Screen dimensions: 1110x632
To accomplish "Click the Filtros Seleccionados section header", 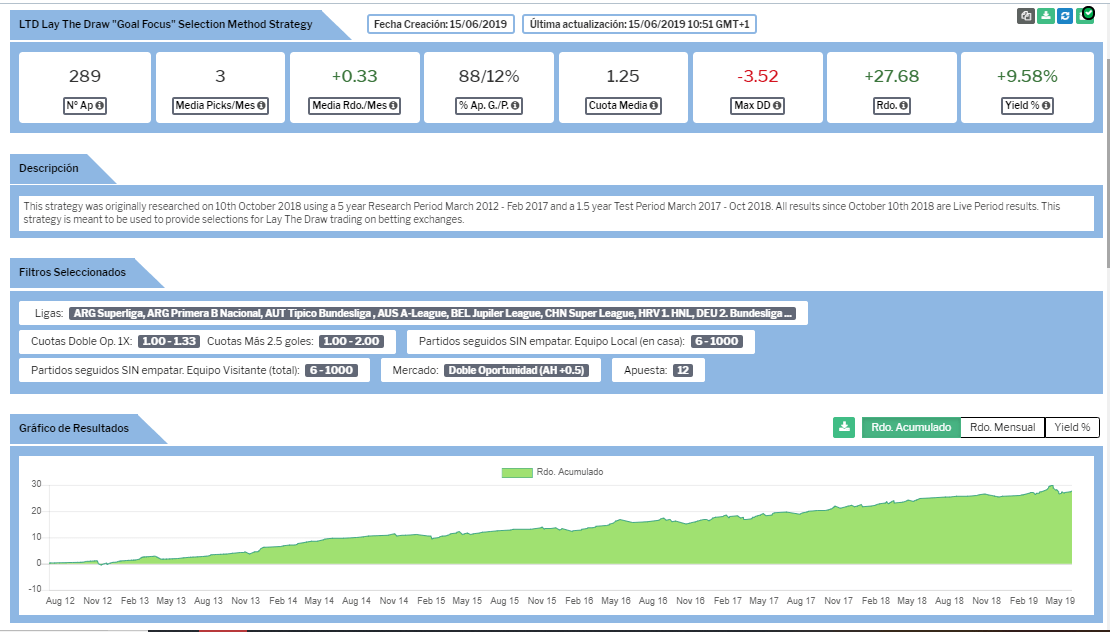I will [x=72, y=272].
